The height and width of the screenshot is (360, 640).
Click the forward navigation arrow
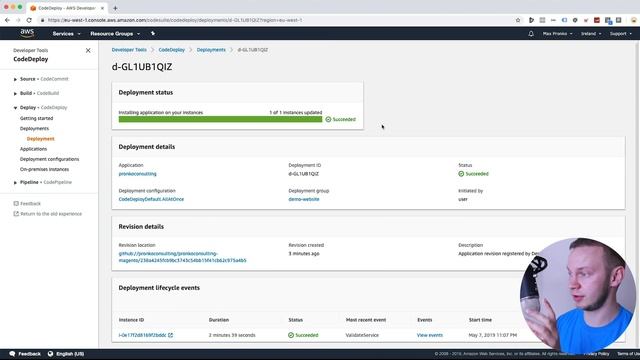coord(18,20)
